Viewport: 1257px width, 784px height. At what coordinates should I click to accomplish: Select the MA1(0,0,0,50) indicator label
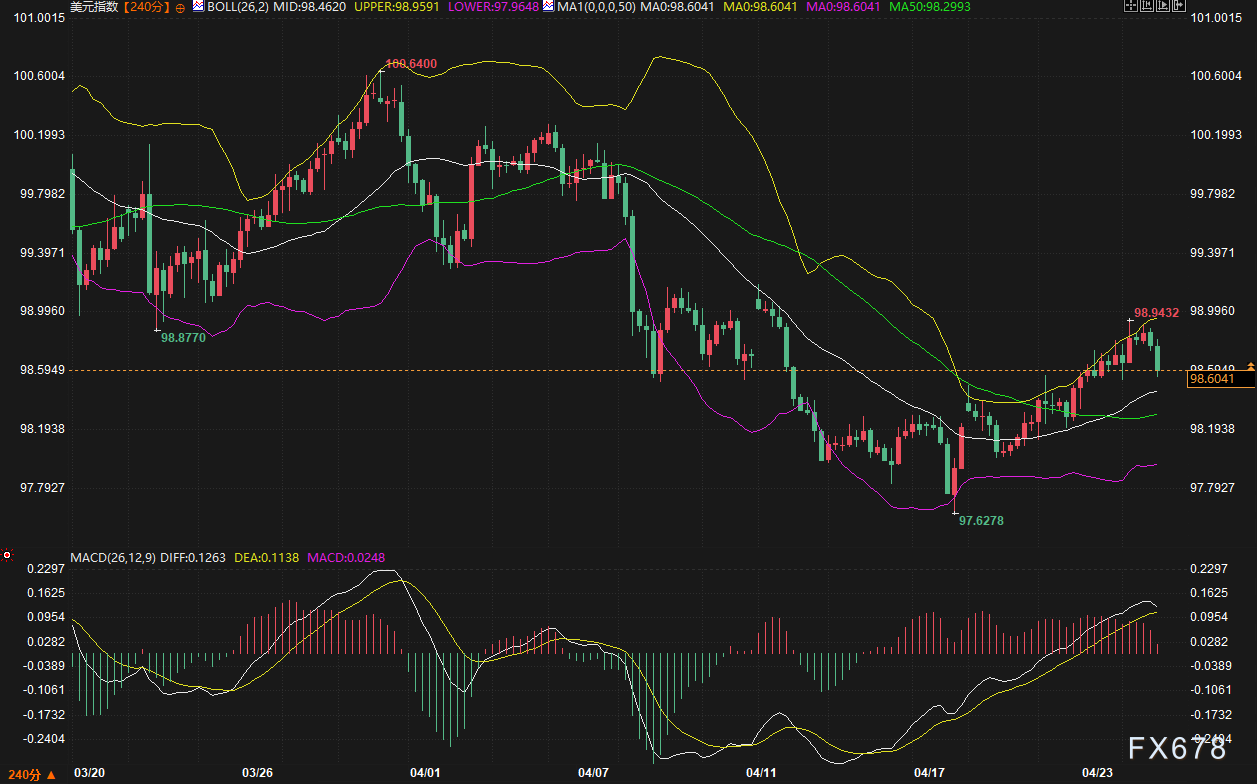pos(591,7)
